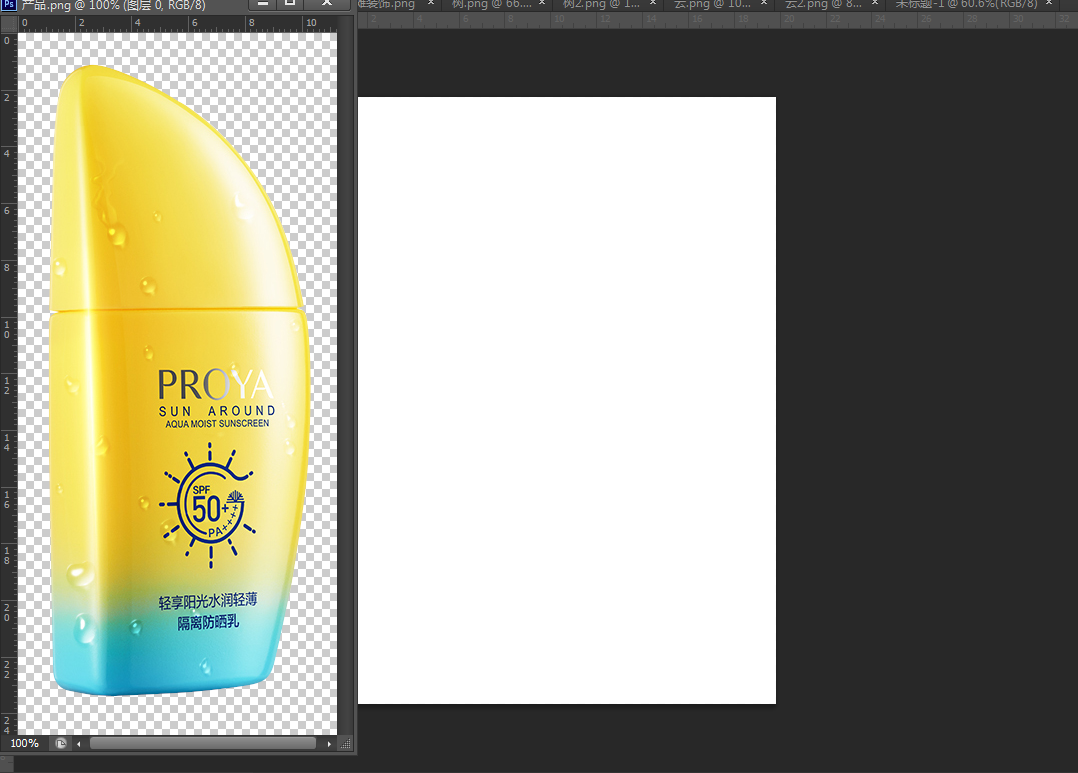Click the 100% zoom field
The image size is (1078, 773).
click(x=25, y=743)
